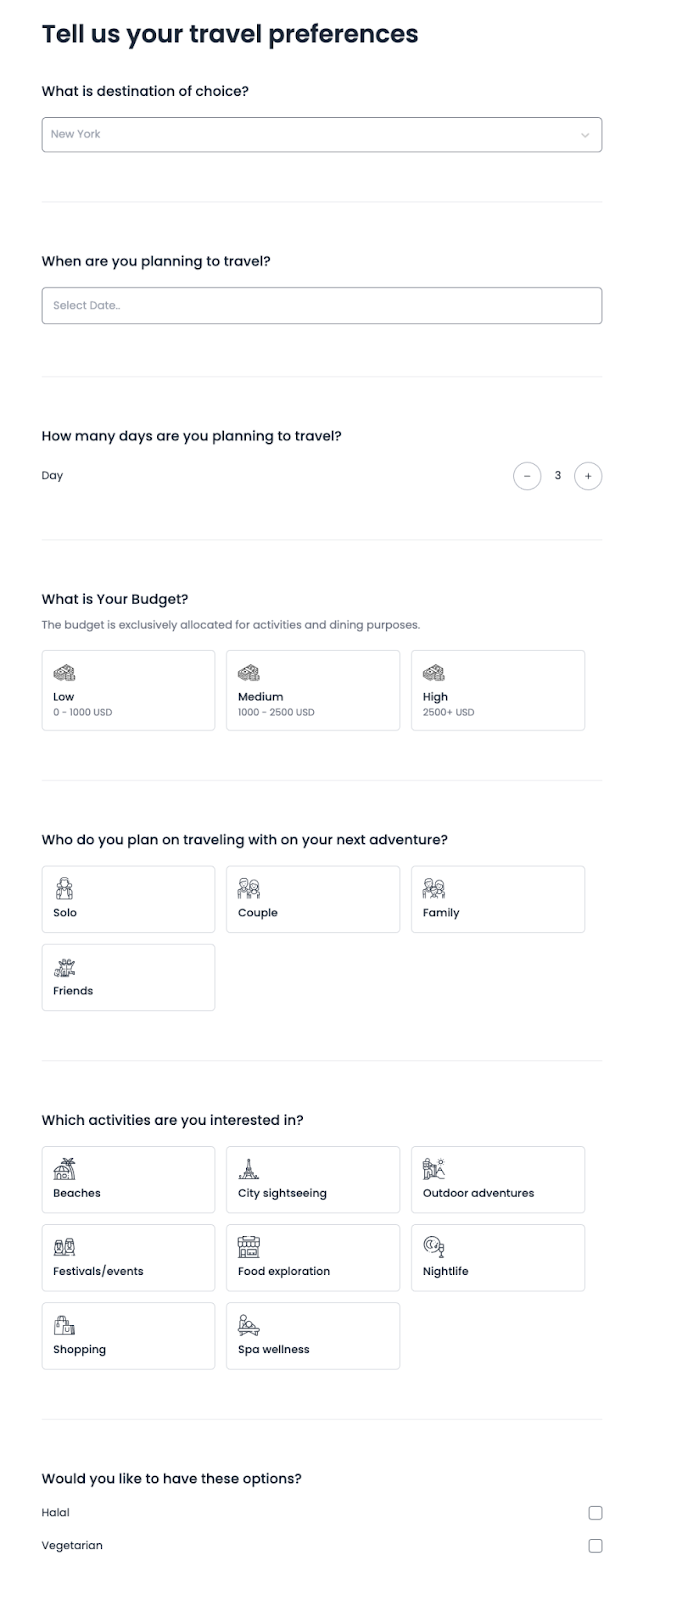Image resolution: width=674 pixels, height=1600 pixels.
Task: Select the Shopping bags icon
Action: [x=64, y=1324]
